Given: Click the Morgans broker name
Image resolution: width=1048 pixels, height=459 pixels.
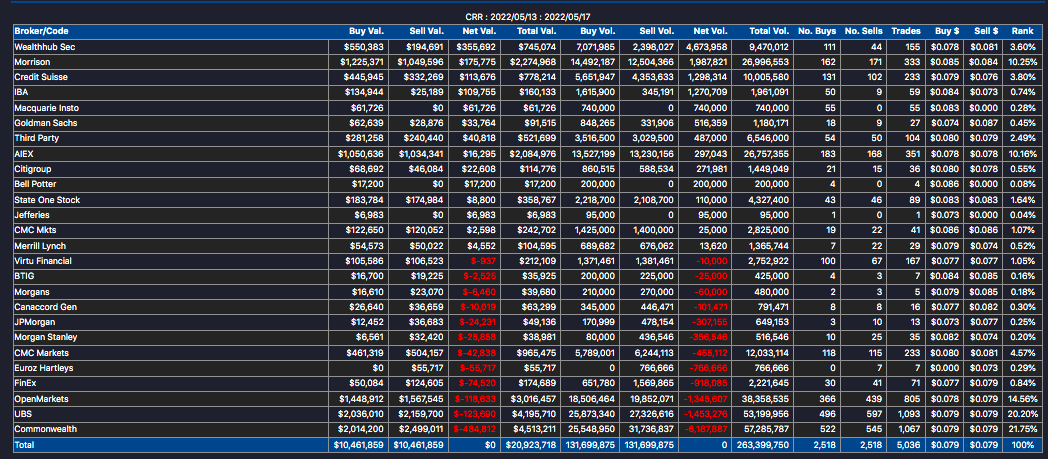Looking at the screenshot, I should [31, 291].
